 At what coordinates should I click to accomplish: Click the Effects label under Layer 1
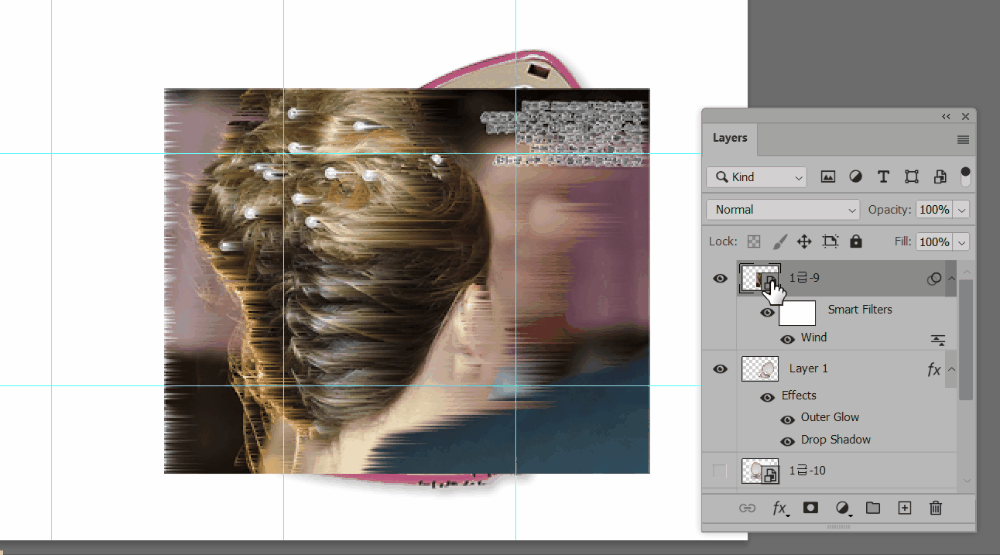tap(798, 396)
